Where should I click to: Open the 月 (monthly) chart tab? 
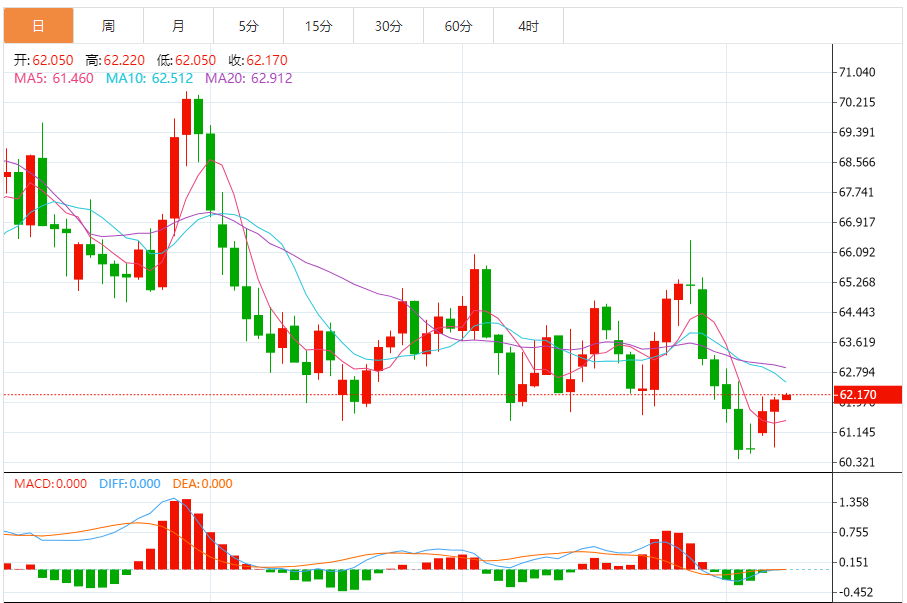point(178,26)
